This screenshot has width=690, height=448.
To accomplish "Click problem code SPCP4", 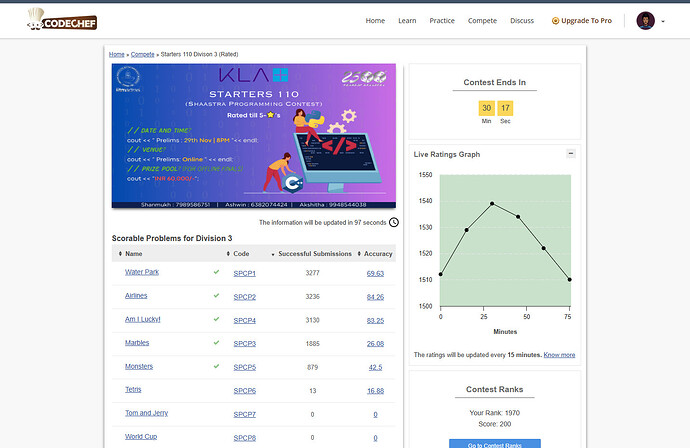I will click(x=245, y=320).
